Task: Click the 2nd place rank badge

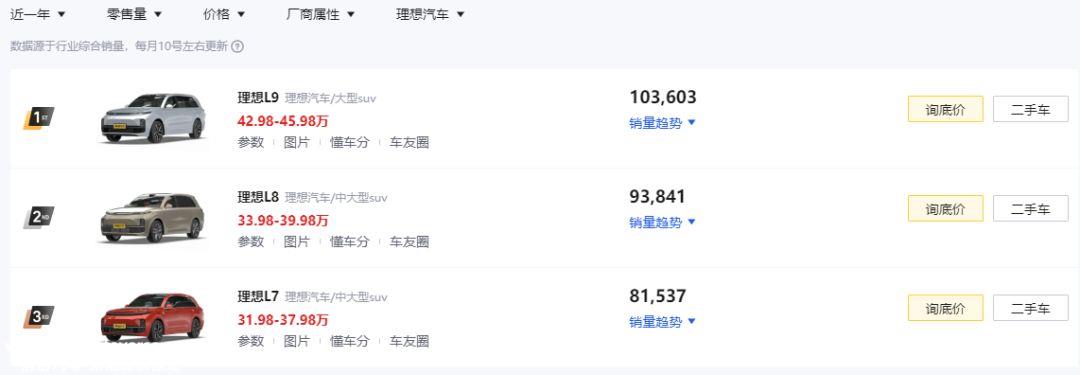Action: (39, 217)
